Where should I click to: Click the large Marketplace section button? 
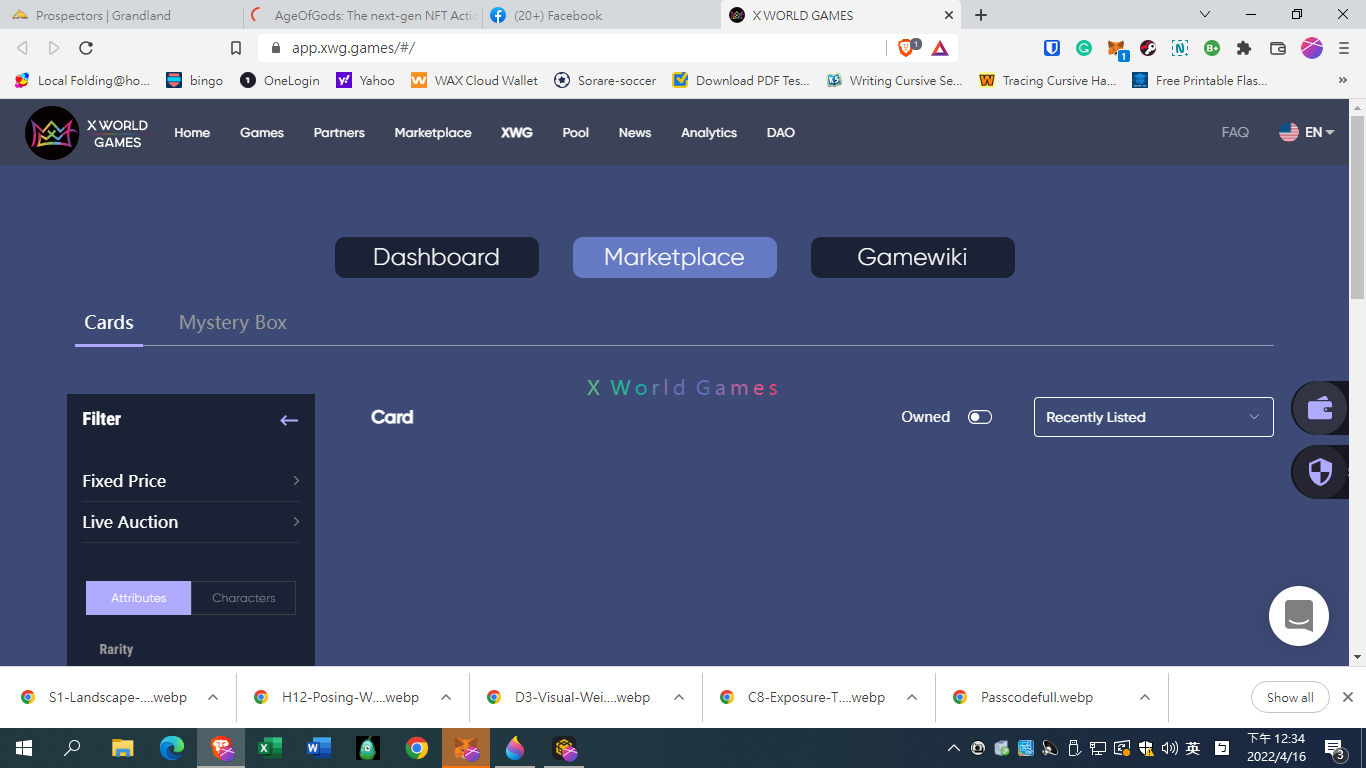pyautogui.click(x=675, y=257)
